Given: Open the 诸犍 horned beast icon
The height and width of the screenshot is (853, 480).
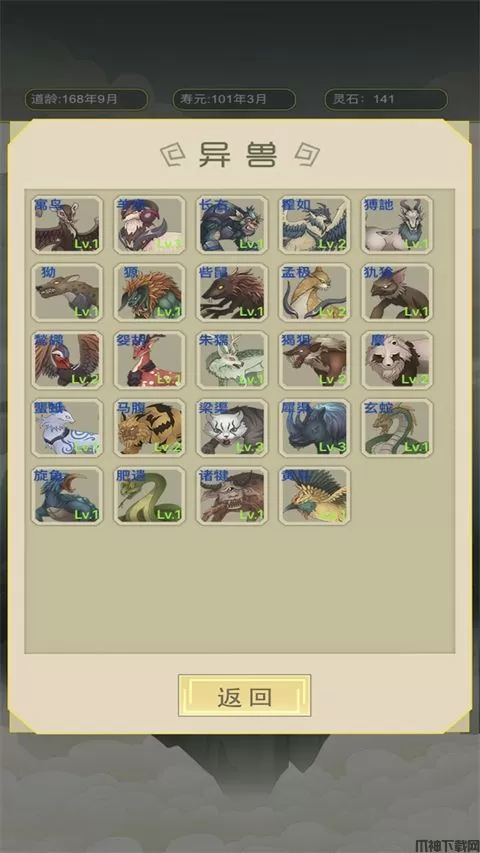Looking at the screenshot, I should [232, 496].
